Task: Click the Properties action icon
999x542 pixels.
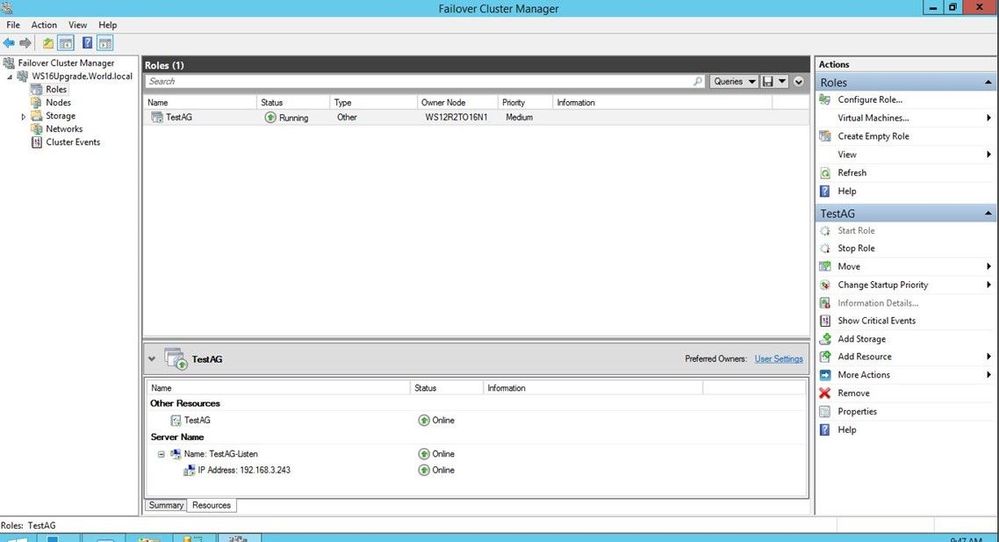Action: [x=825, y=411]
